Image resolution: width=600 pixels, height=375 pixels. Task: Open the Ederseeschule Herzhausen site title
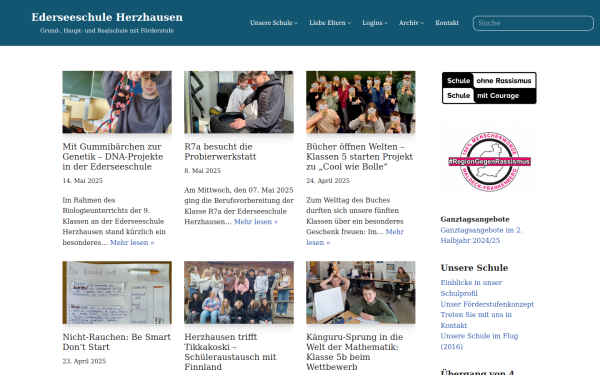point(107,17)
